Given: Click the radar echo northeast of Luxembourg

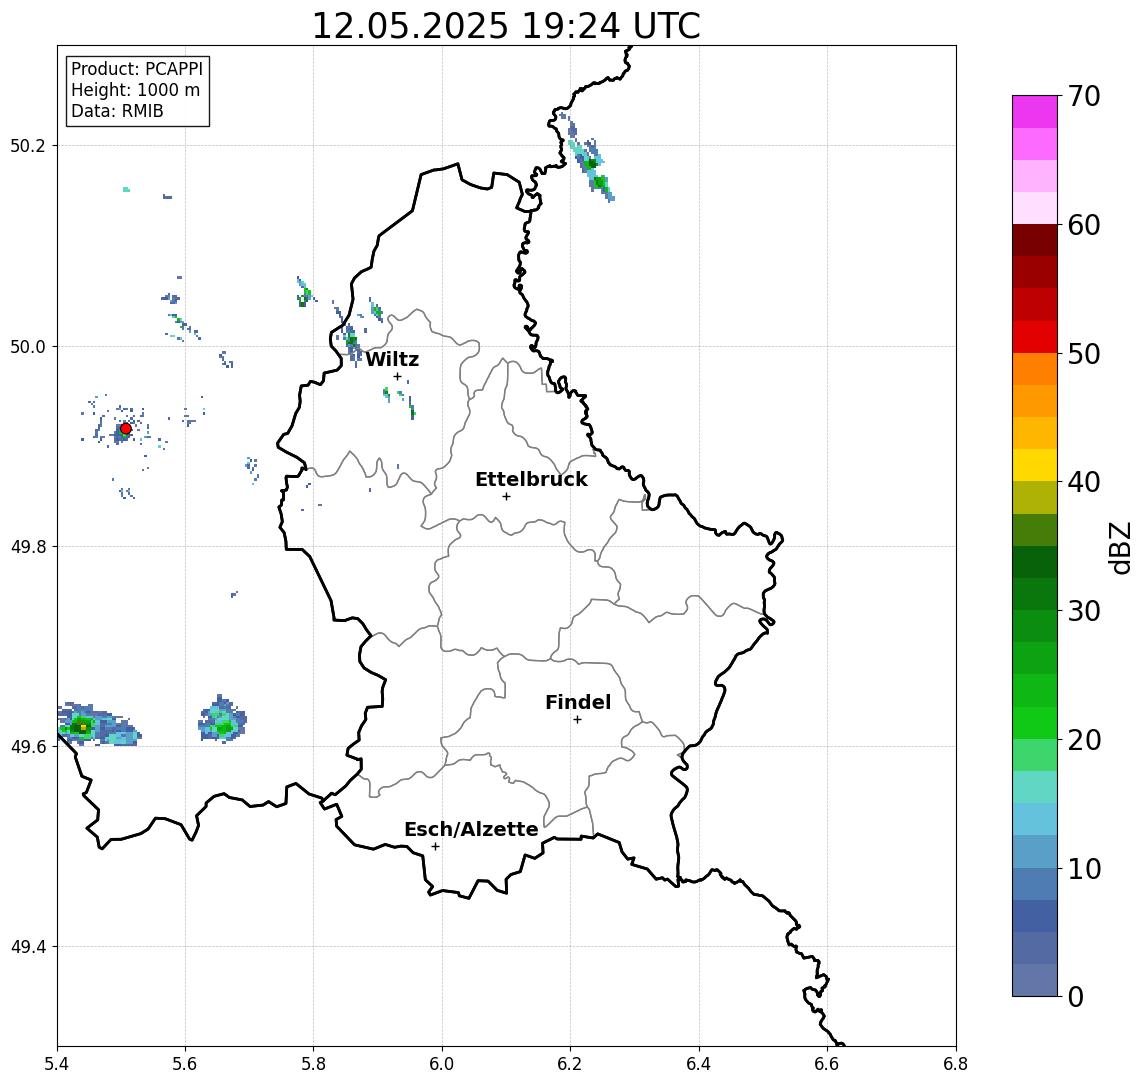Looking at the screenshot, I should 588,159.
